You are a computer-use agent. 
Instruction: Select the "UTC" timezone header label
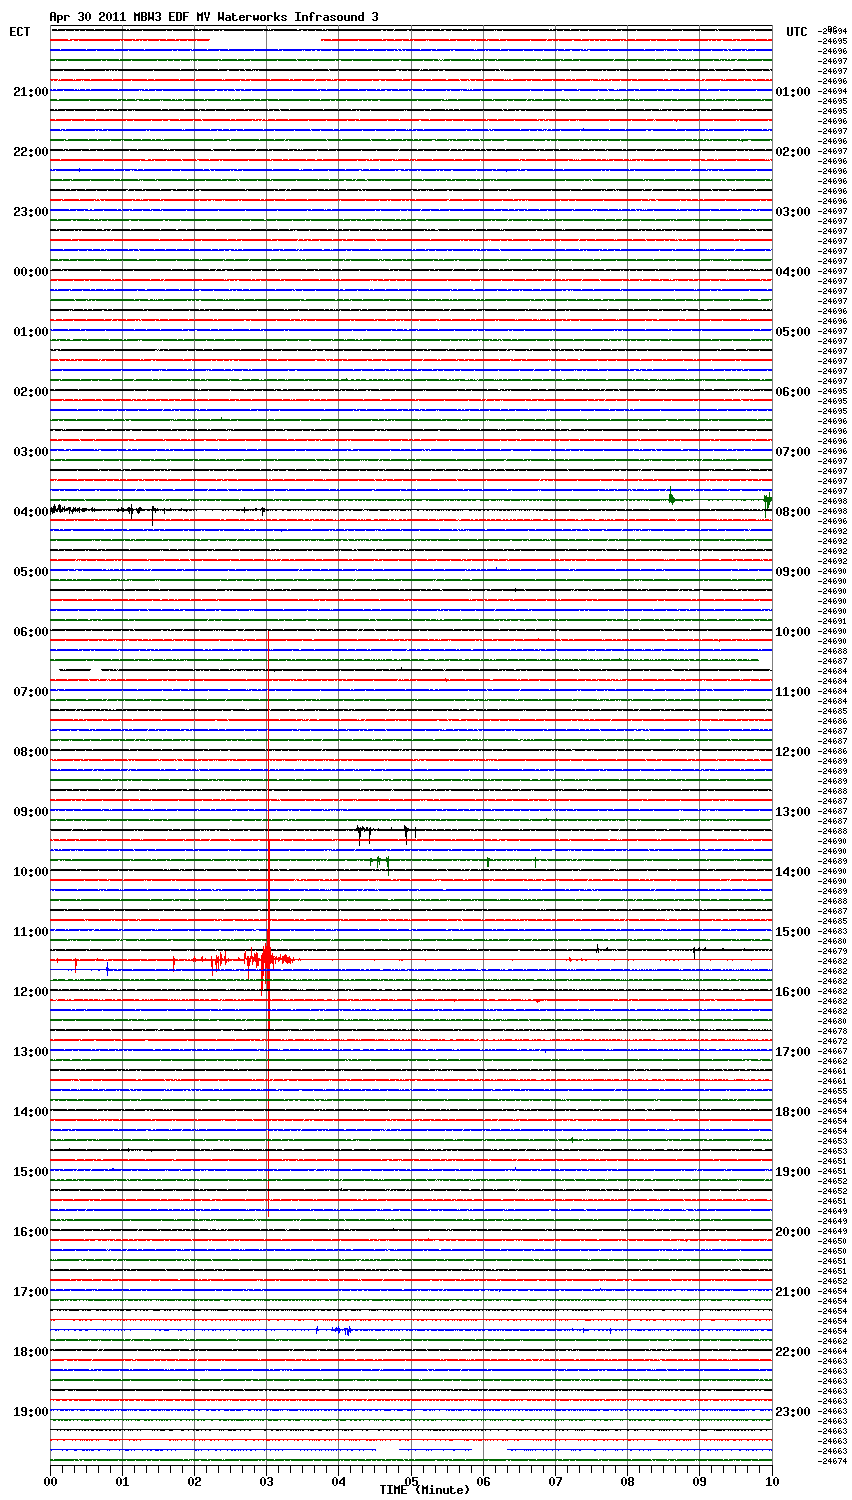pyautogui.click(x=796, y=32)
